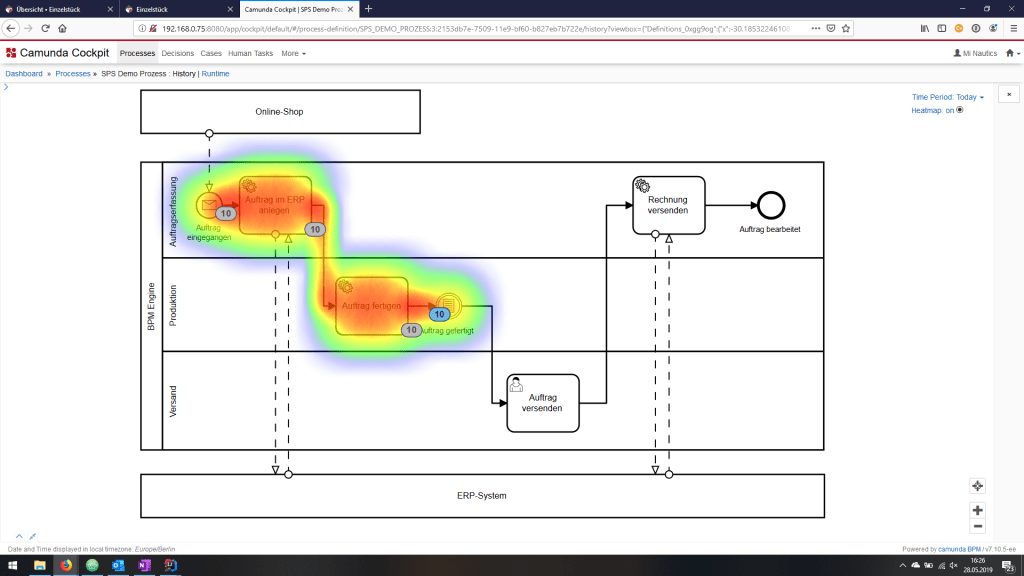Follow the Dashboard breadcrumb link
The image size is (1024, 576).
point(24,74)
